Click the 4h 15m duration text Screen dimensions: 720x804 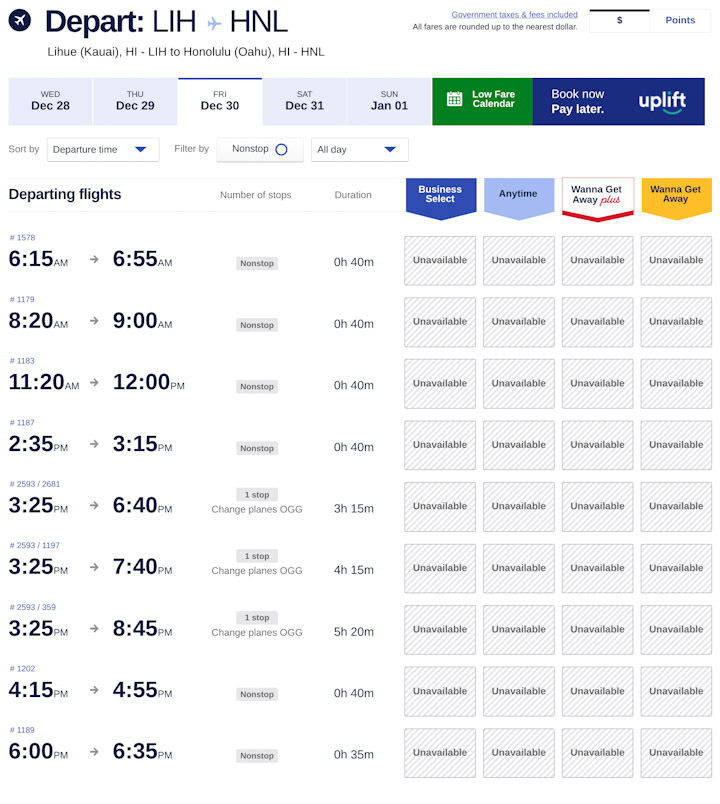click(354, 570)
